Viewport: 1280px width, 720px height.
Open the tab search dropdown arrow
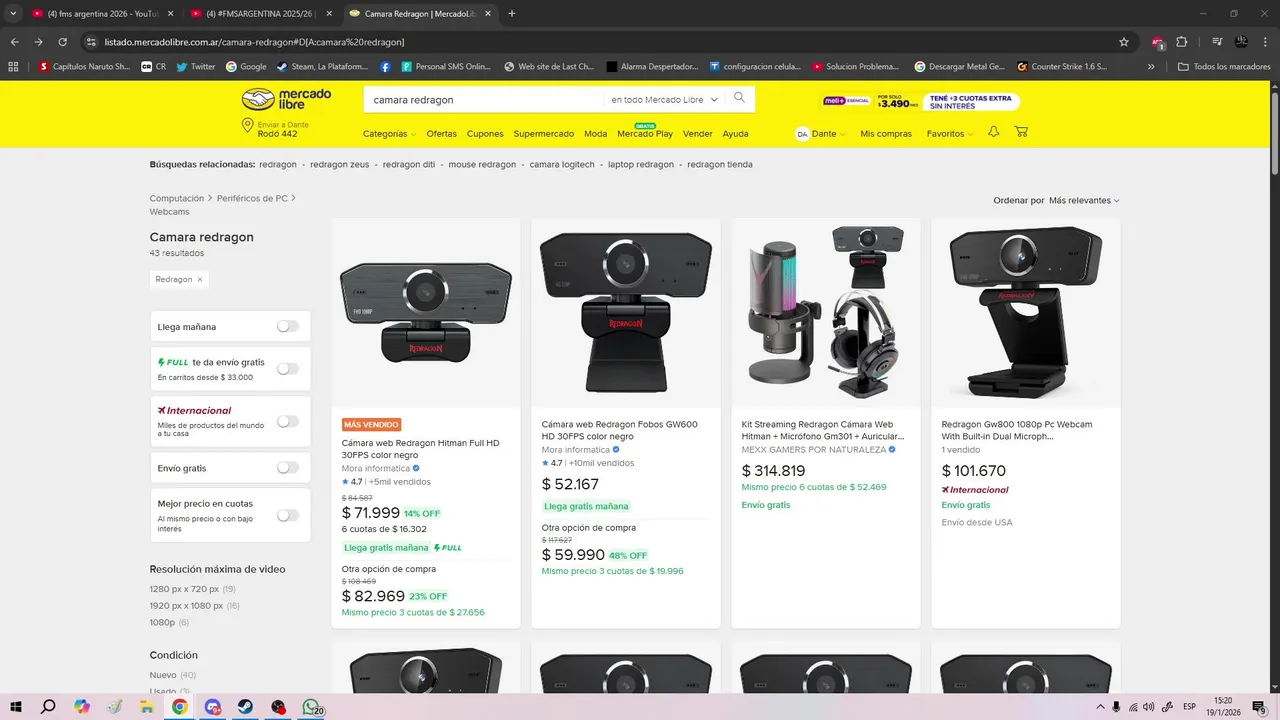[x=13, y=13]
